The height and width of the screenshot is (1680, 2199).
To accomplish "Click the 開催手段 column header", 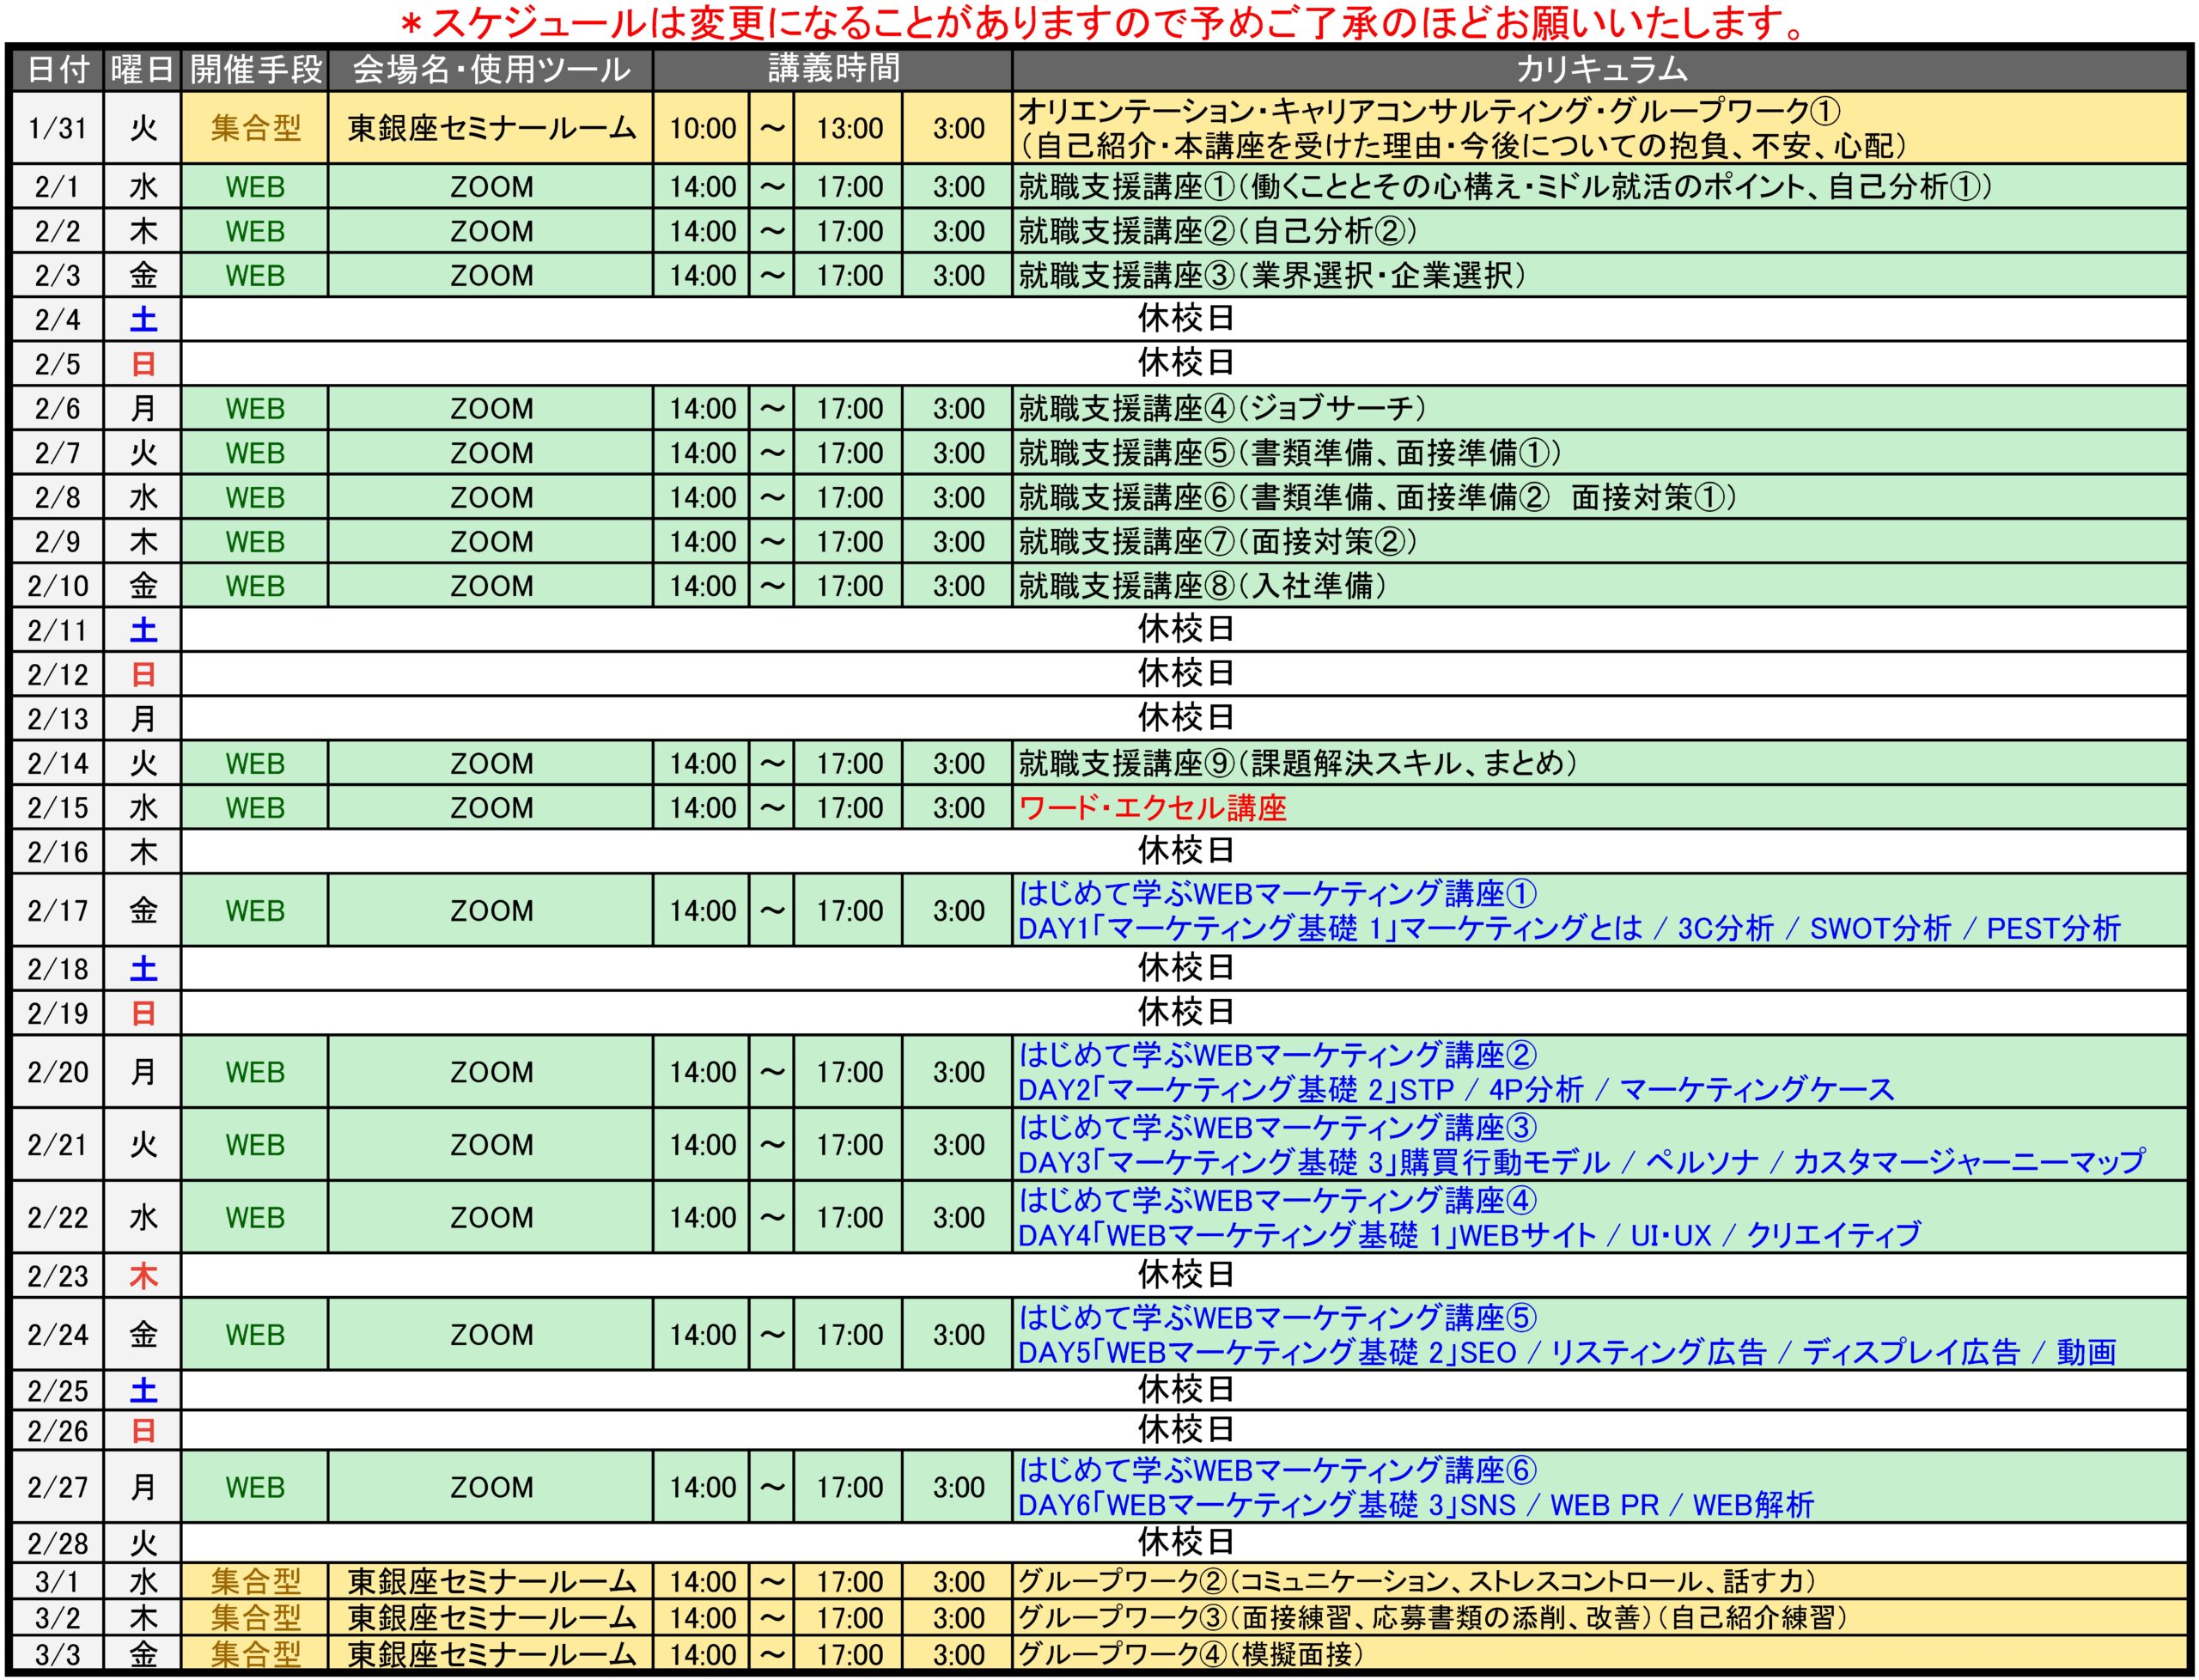I will click(255, 69).
